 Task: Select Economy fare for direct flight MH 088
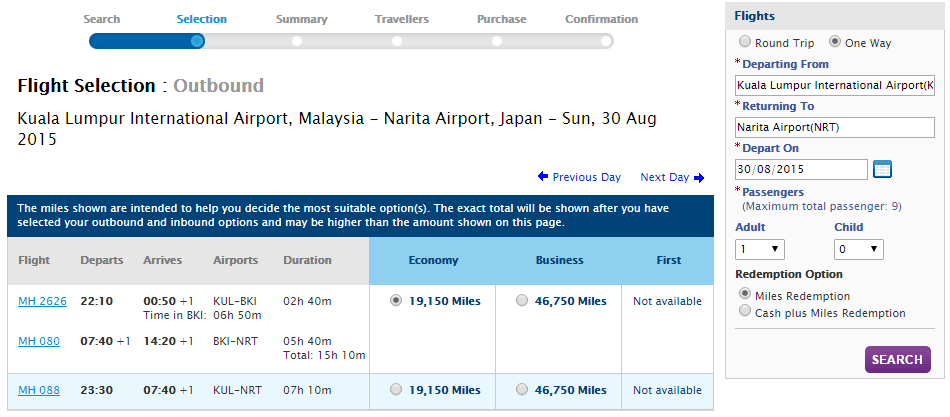396,390
